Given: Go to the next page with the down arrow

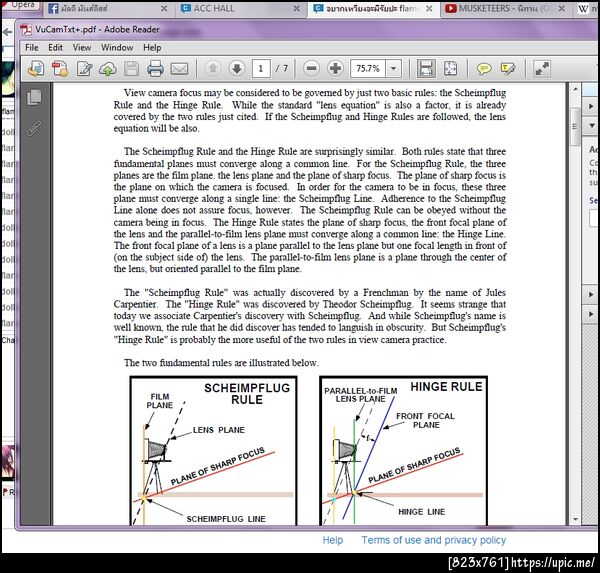Looking at the screenshot, I should 237,69.
